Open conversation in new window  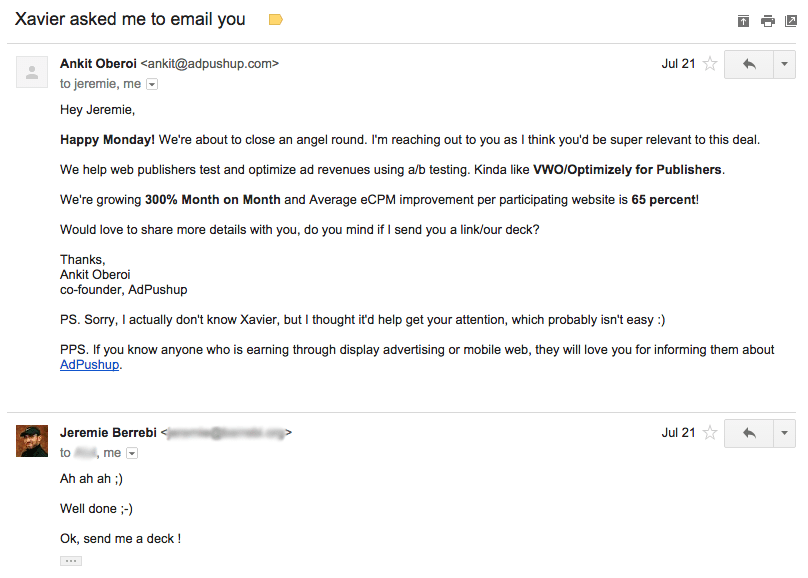coord(790,20)
